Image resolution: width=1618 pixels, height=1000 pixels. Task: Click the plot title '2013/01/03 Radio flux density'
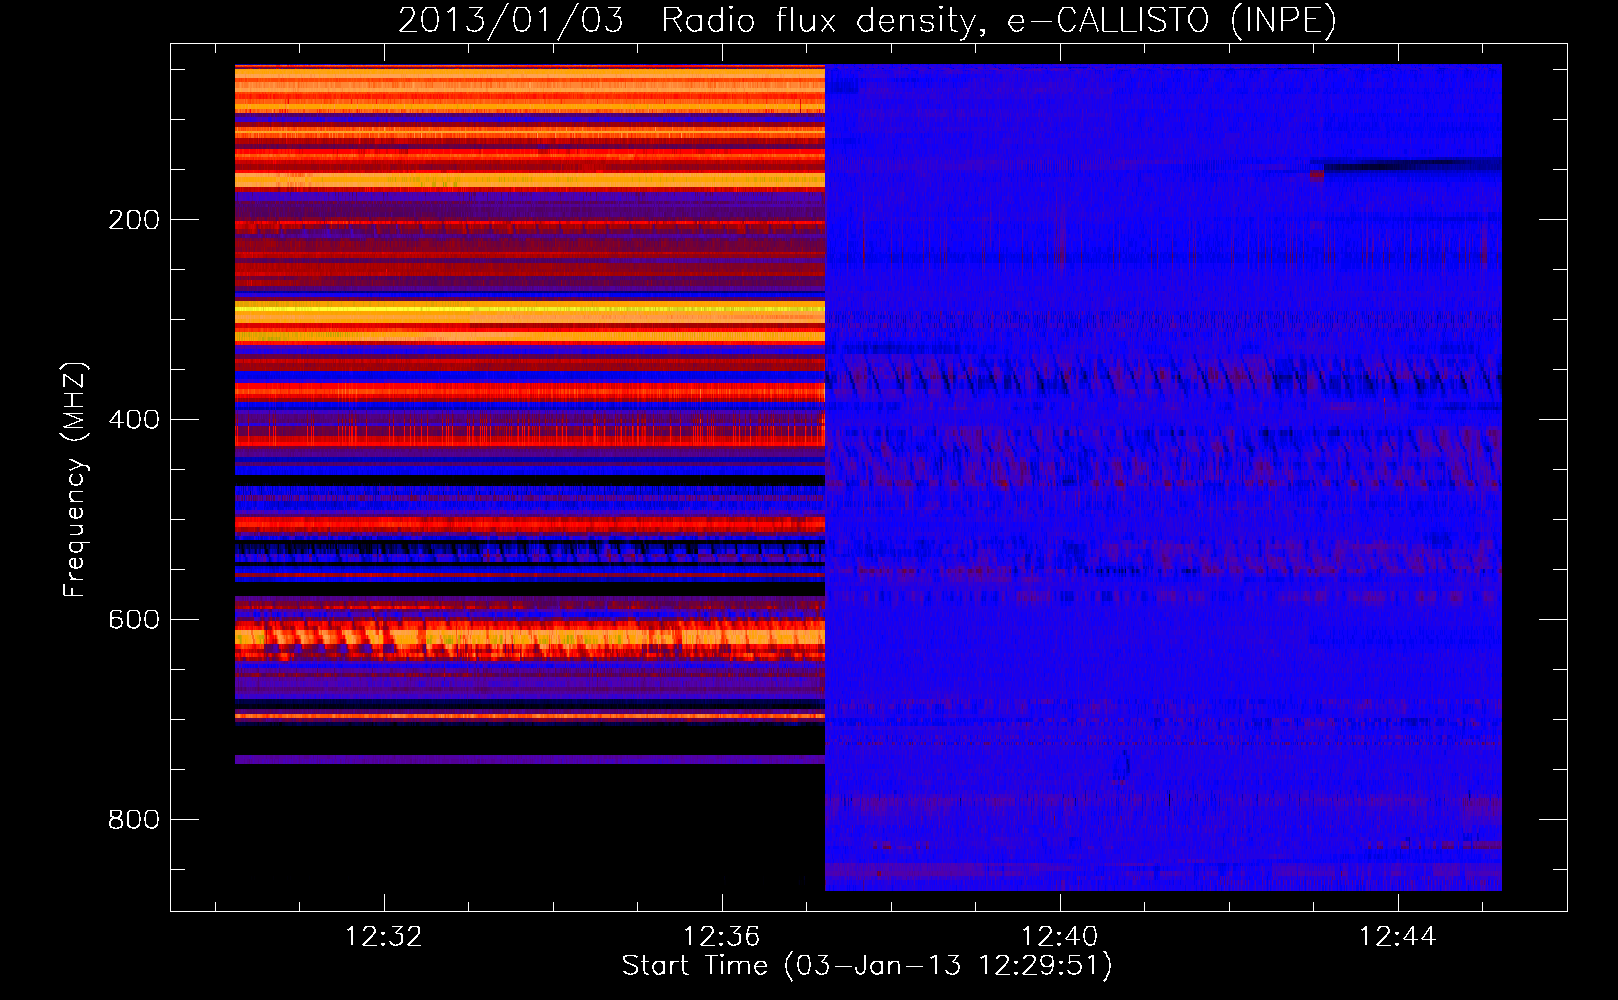click(867, 20)
